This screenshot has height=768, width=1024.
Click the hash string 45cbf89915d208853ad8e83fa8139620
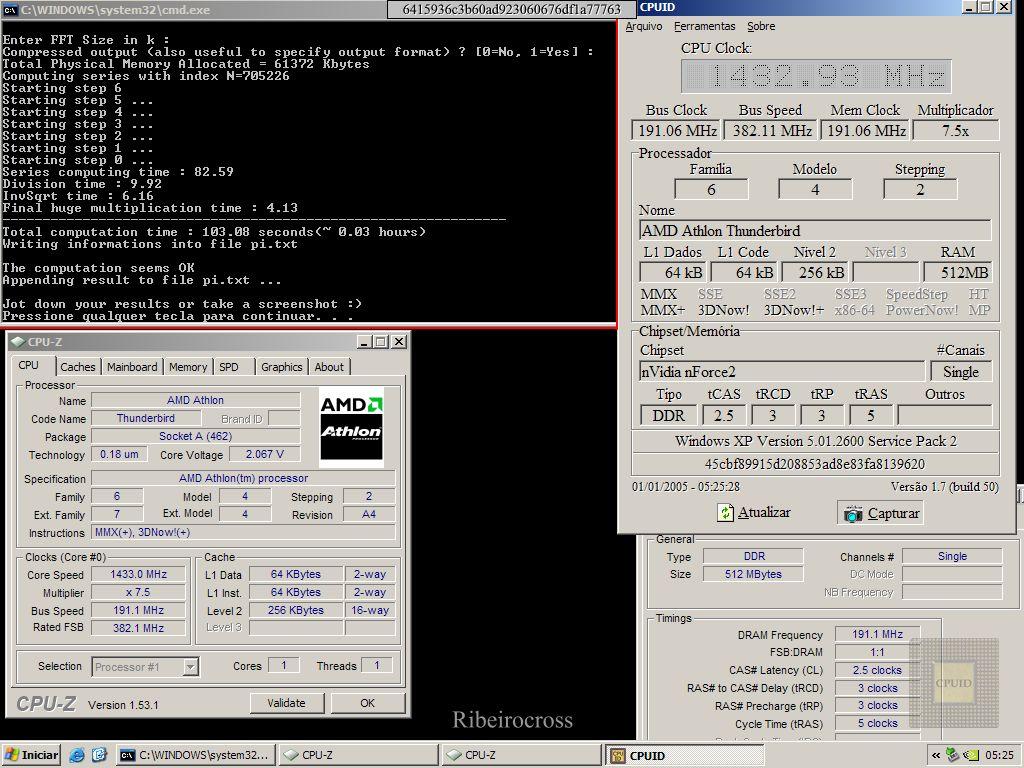pyautogui.click(x=815, y=464)
